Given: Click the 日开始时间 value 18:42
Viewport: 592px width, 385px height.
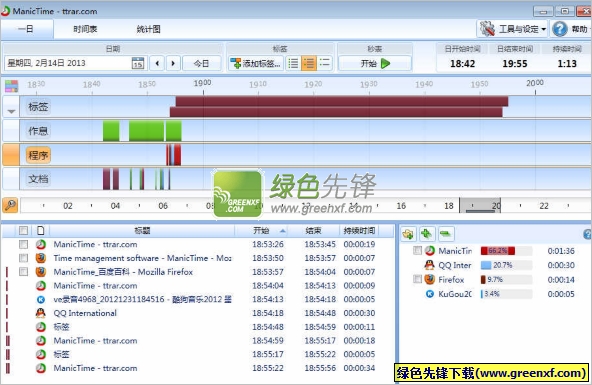Looking at the screenshot, I should point(462,63).
